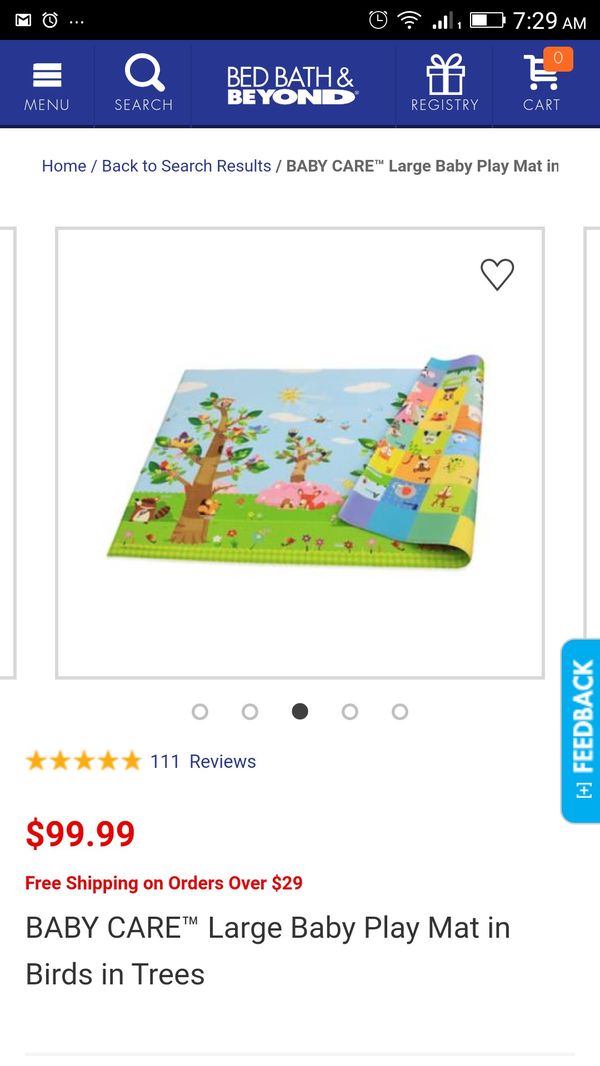
Task: Select the first image carousel dot
Action: click(x=200, y=711)
